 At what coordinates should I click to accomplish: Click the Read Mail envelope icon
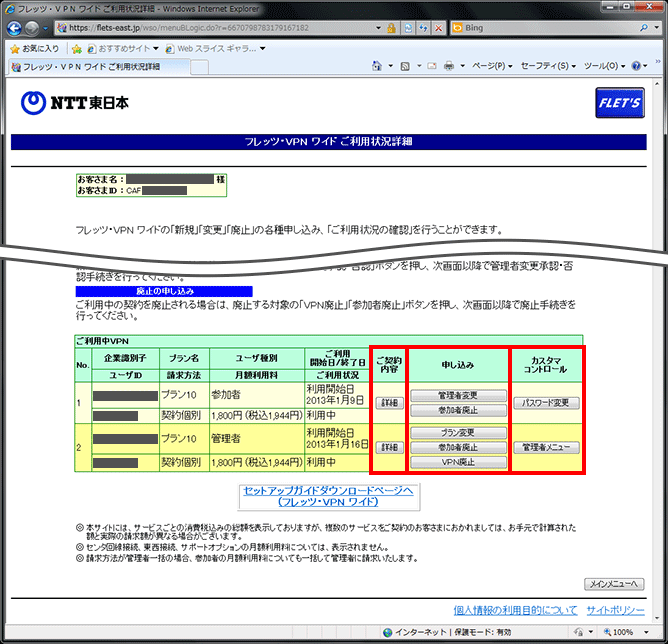pyautogui.click(x=432, y=66)
